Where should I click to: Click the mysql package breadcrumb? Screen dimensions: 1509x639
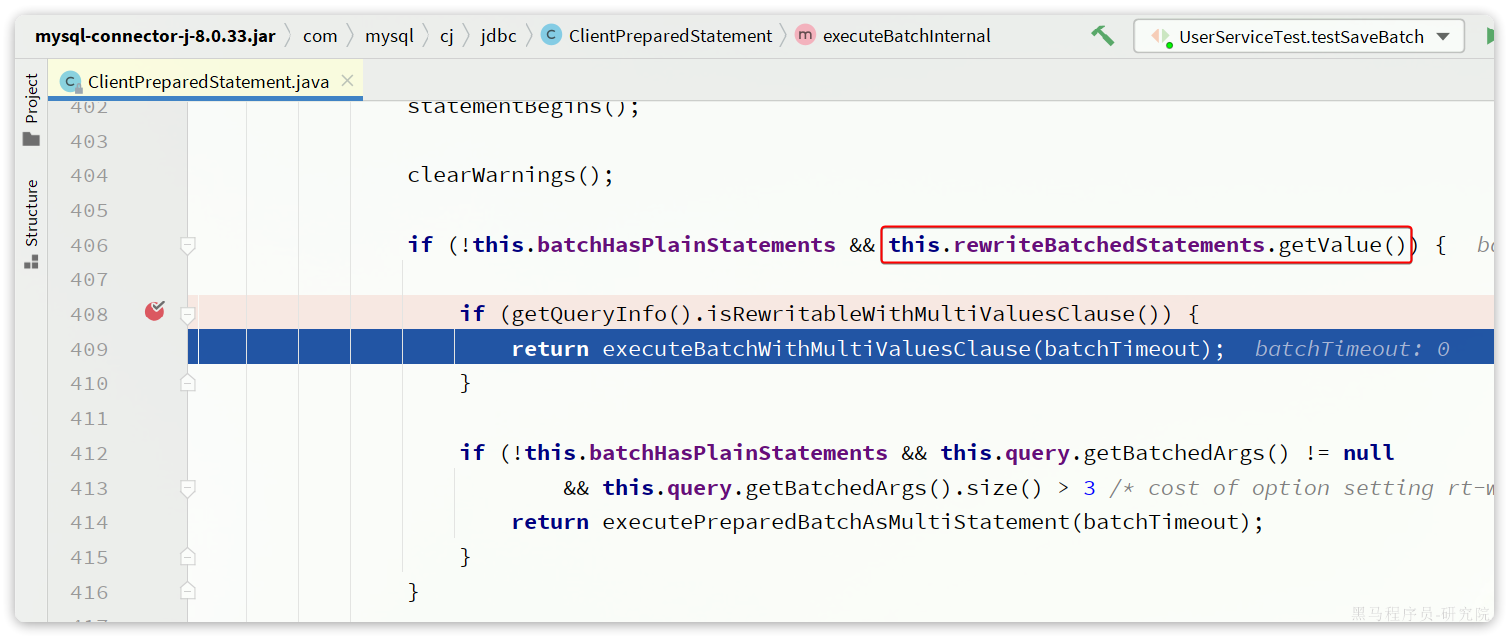point(389,36)
